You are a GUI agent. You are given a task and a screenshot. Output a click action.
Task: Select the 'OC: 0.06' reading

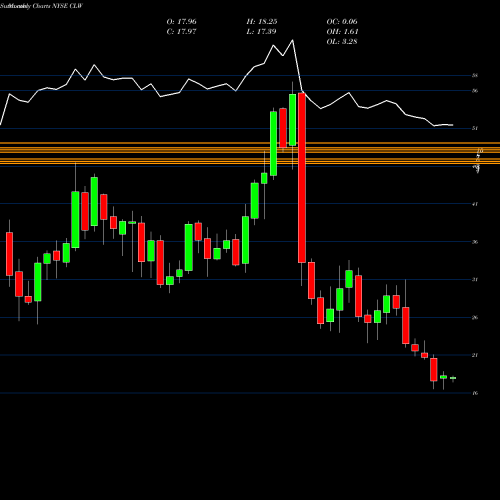342,22
